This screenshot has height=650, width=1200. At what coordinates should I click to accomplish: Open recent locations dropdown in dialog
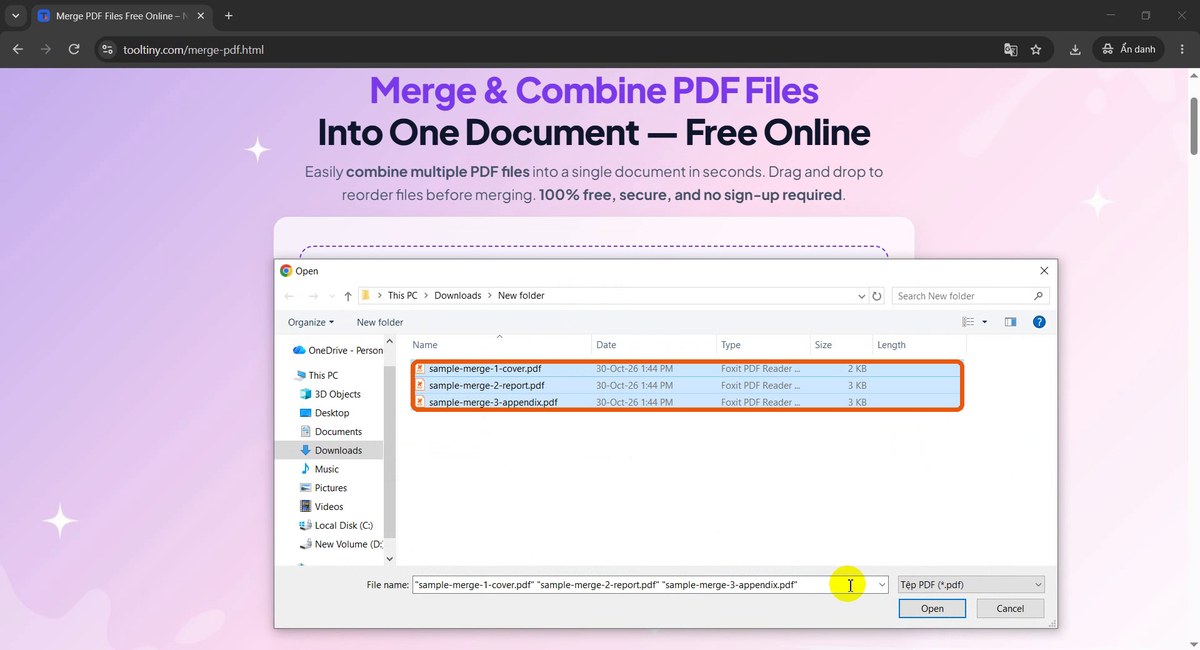coord(330,296)
